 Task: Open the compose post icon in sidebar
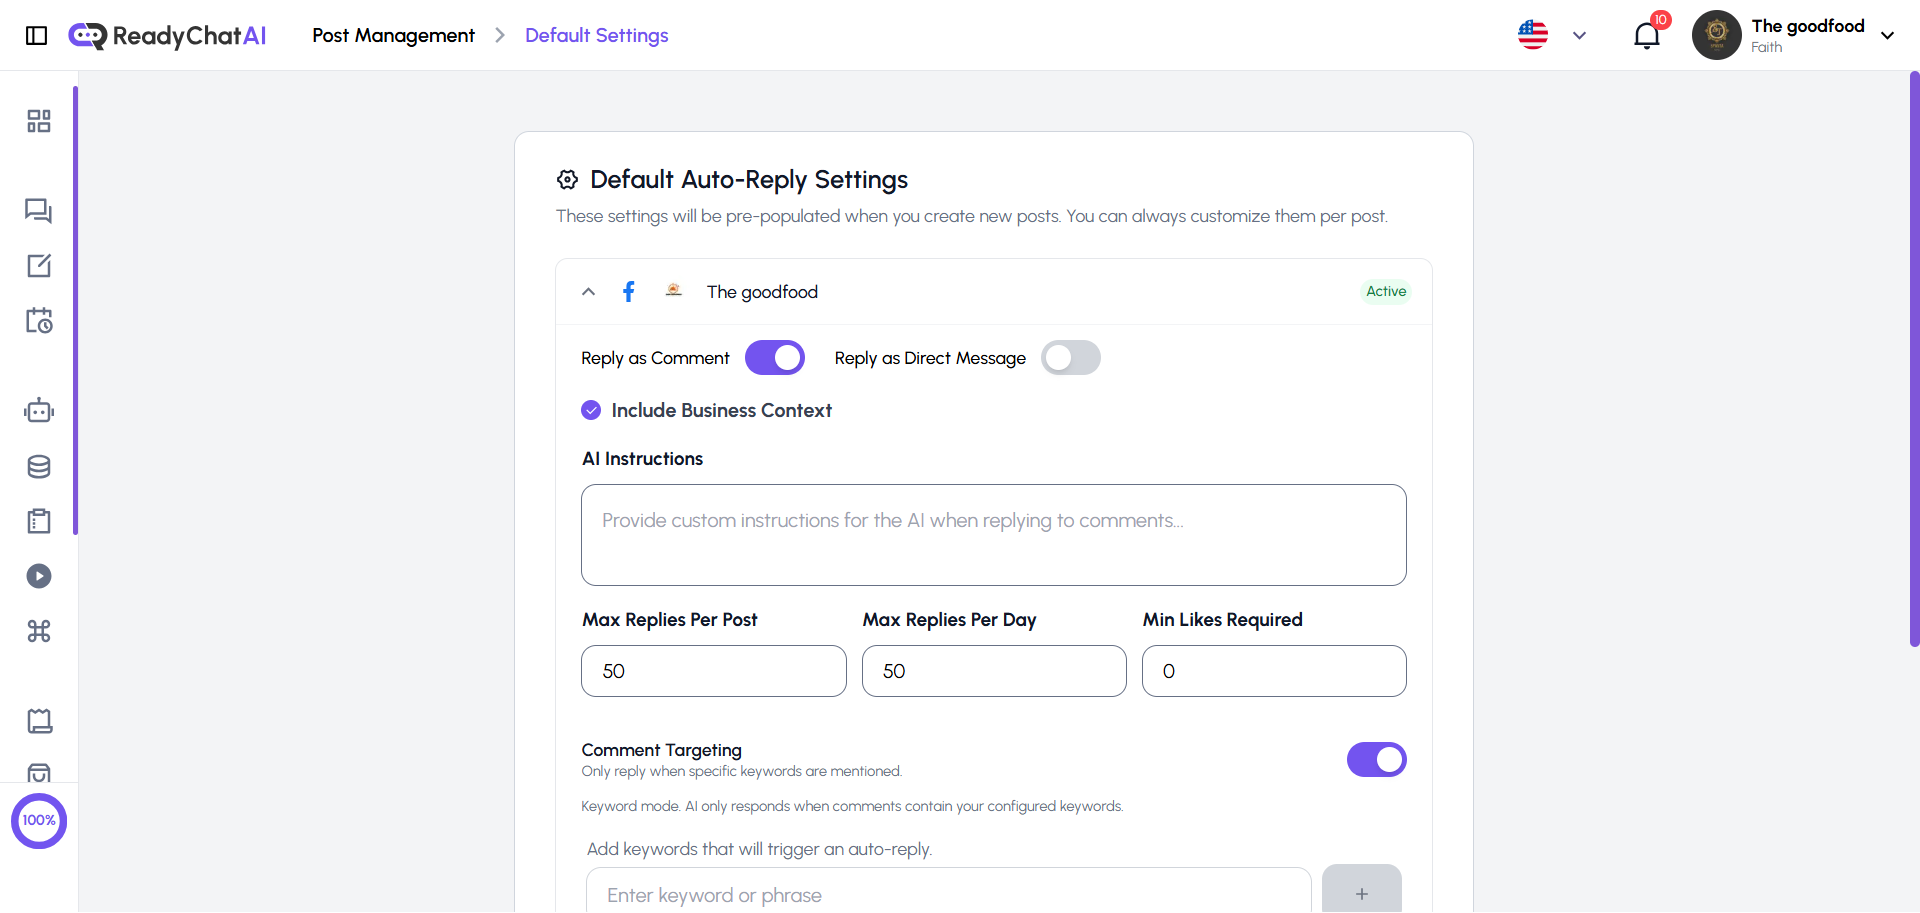click(x=38, y=265)
